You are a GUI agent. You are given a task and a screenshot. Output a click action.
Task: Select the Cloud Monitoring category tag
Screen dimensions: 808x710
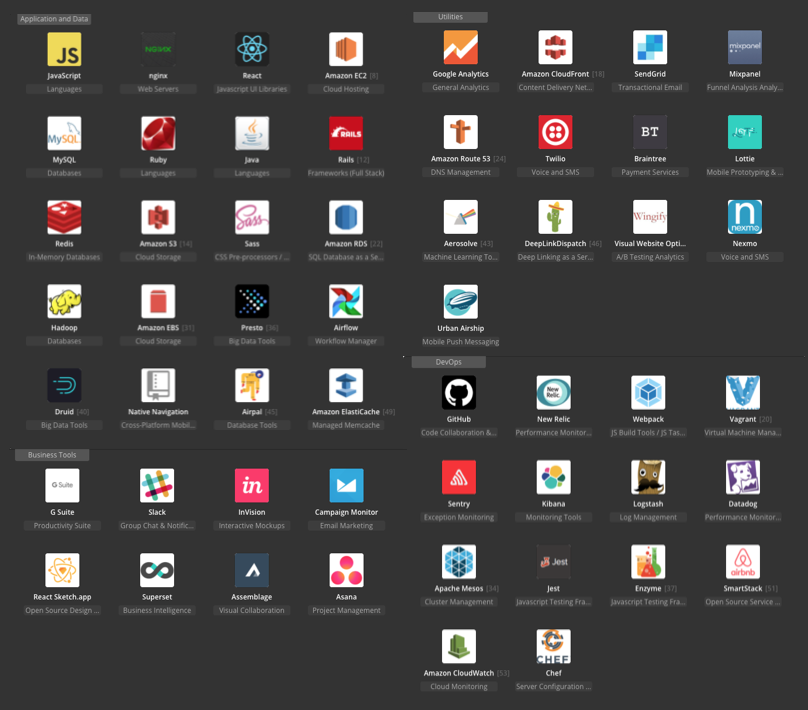(459, 686)
